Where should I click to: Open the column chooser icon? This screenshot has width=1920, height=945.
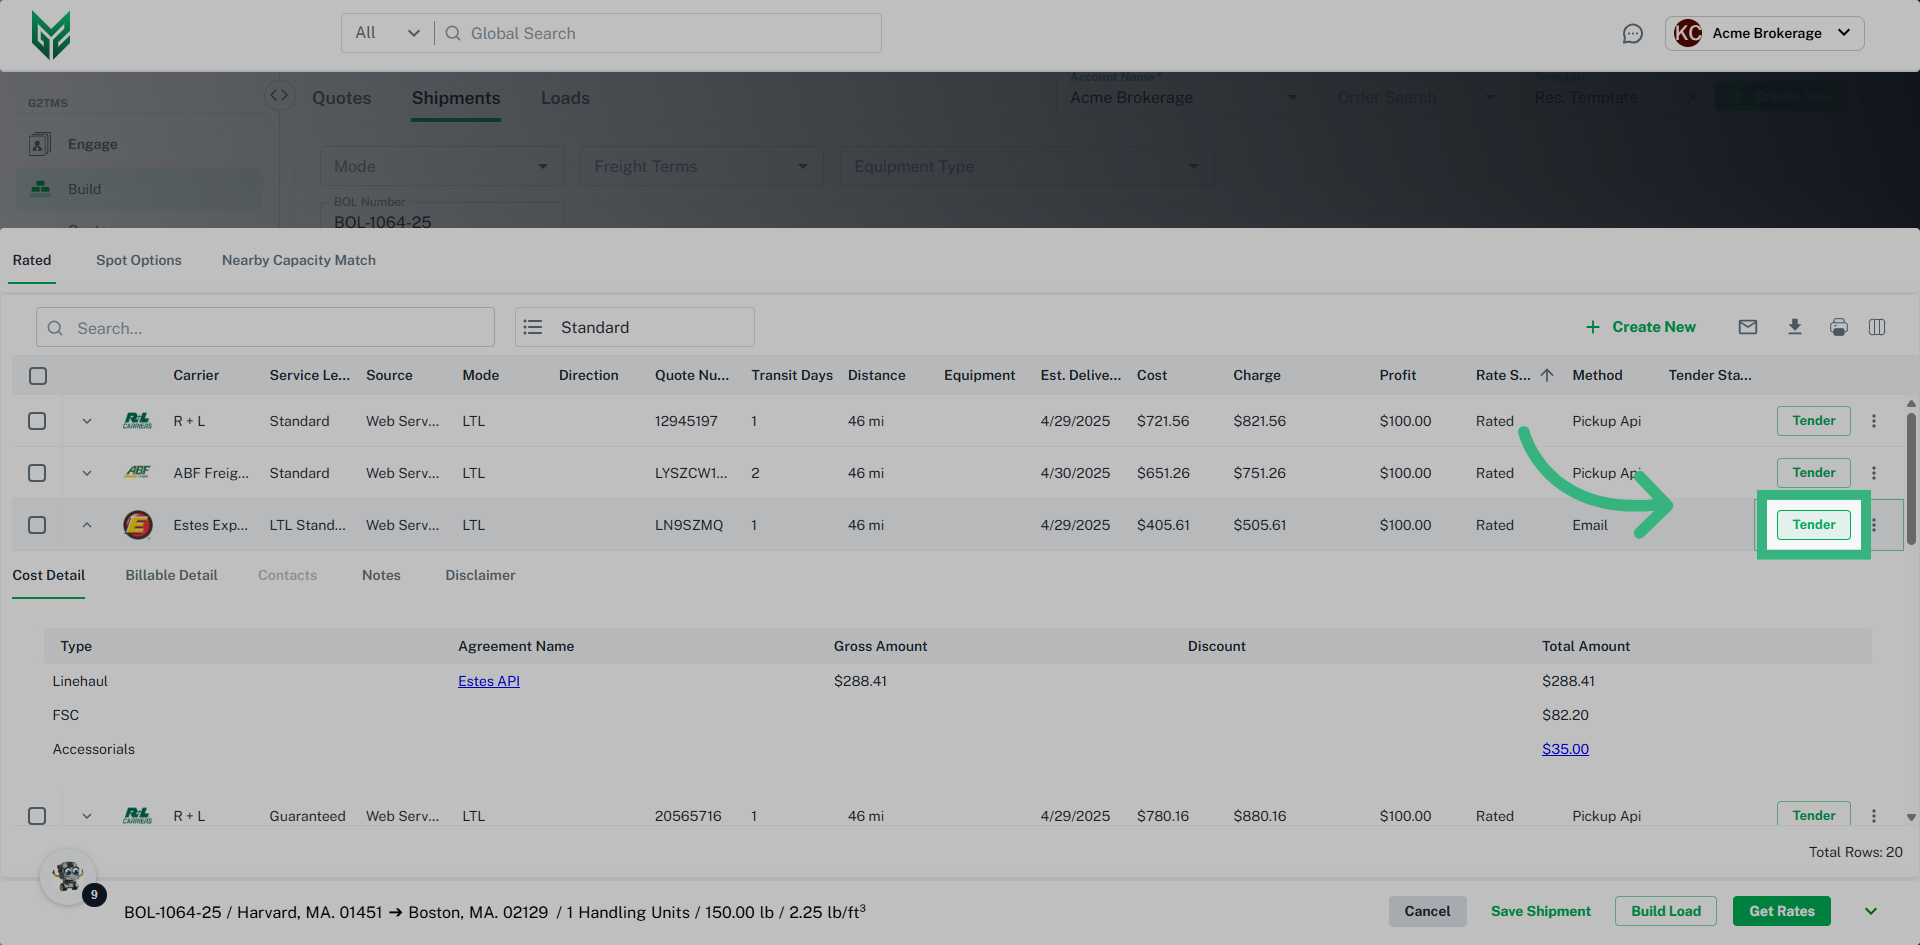click(1876, 327)
